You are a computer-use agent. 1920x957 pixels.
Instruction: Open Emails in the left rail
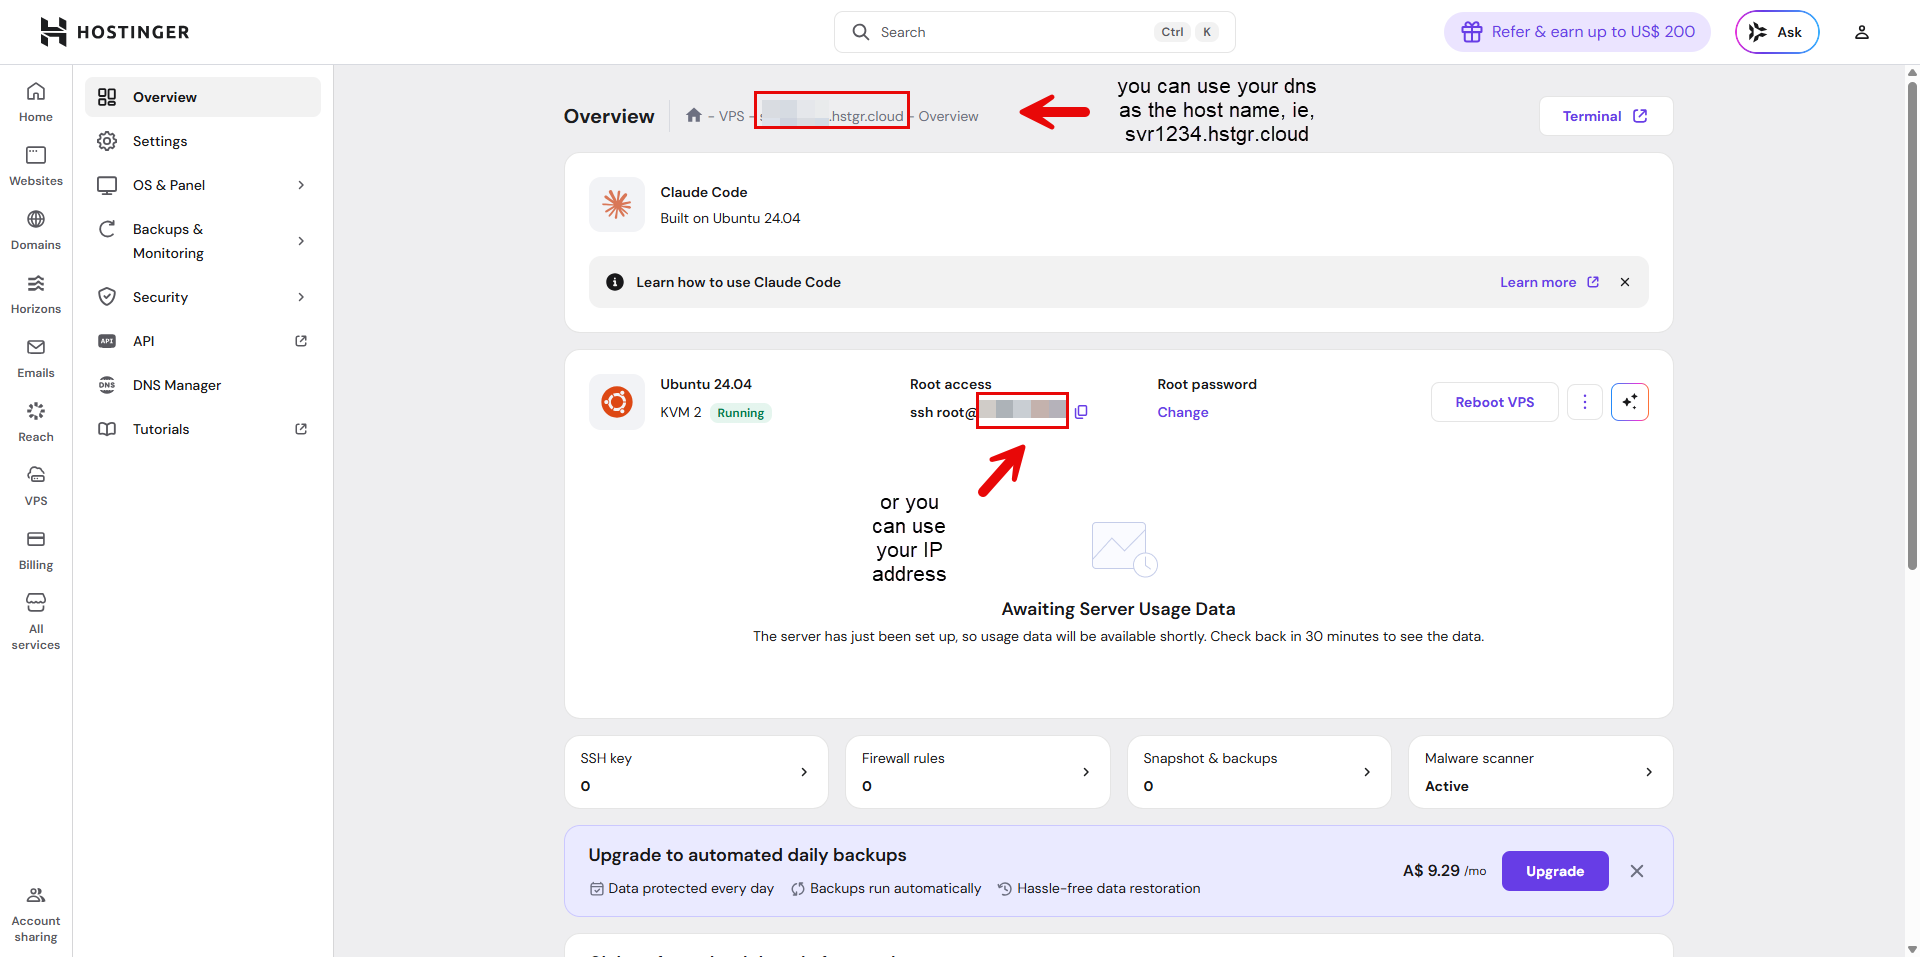point(36,358)
